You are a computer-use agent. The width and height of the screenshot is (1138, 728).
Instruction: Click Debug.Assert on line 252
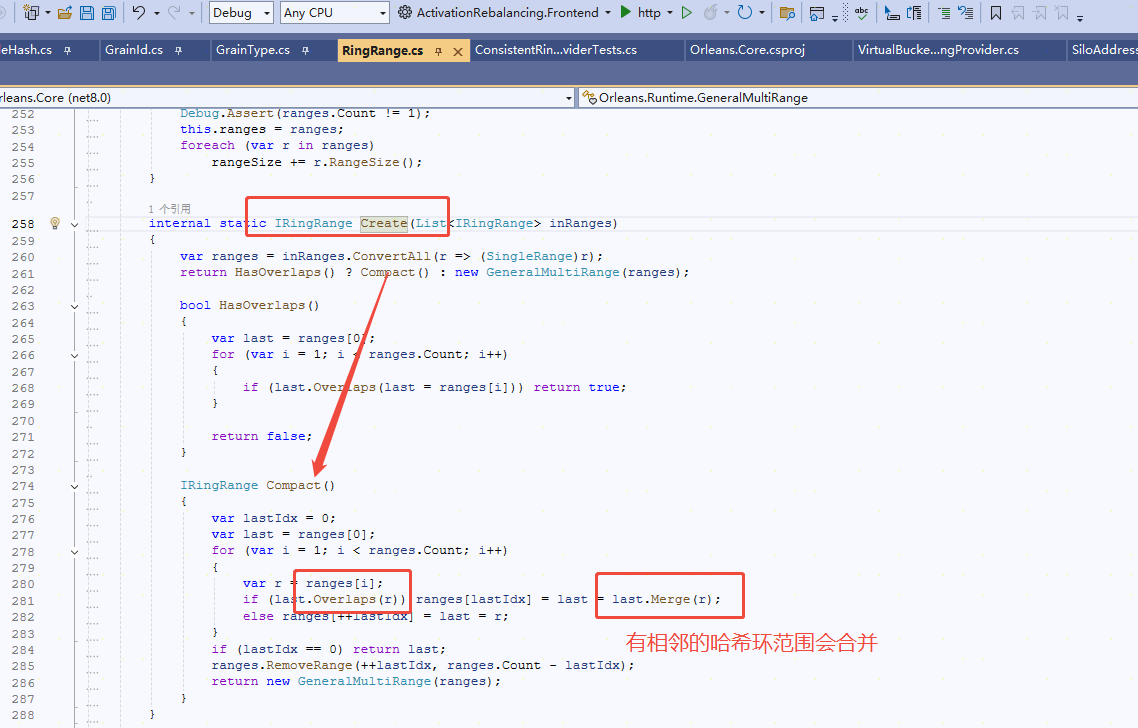(227, 113)
